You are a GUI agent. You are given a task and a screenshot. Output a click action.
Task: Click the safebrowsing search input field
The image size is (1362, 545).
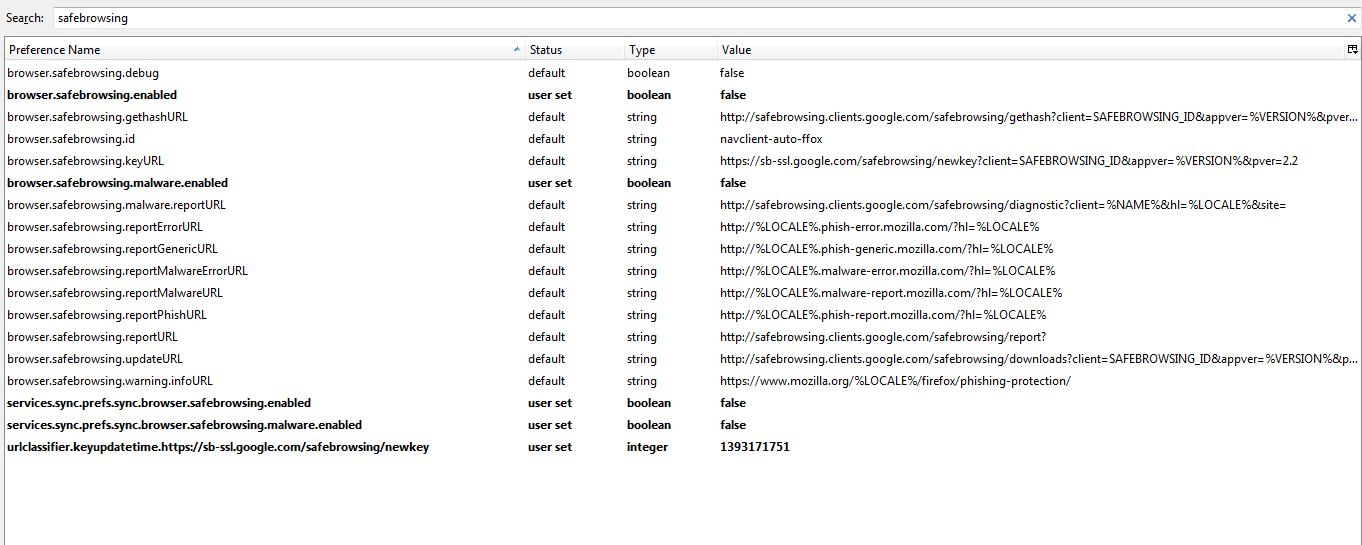coord(698,18)
